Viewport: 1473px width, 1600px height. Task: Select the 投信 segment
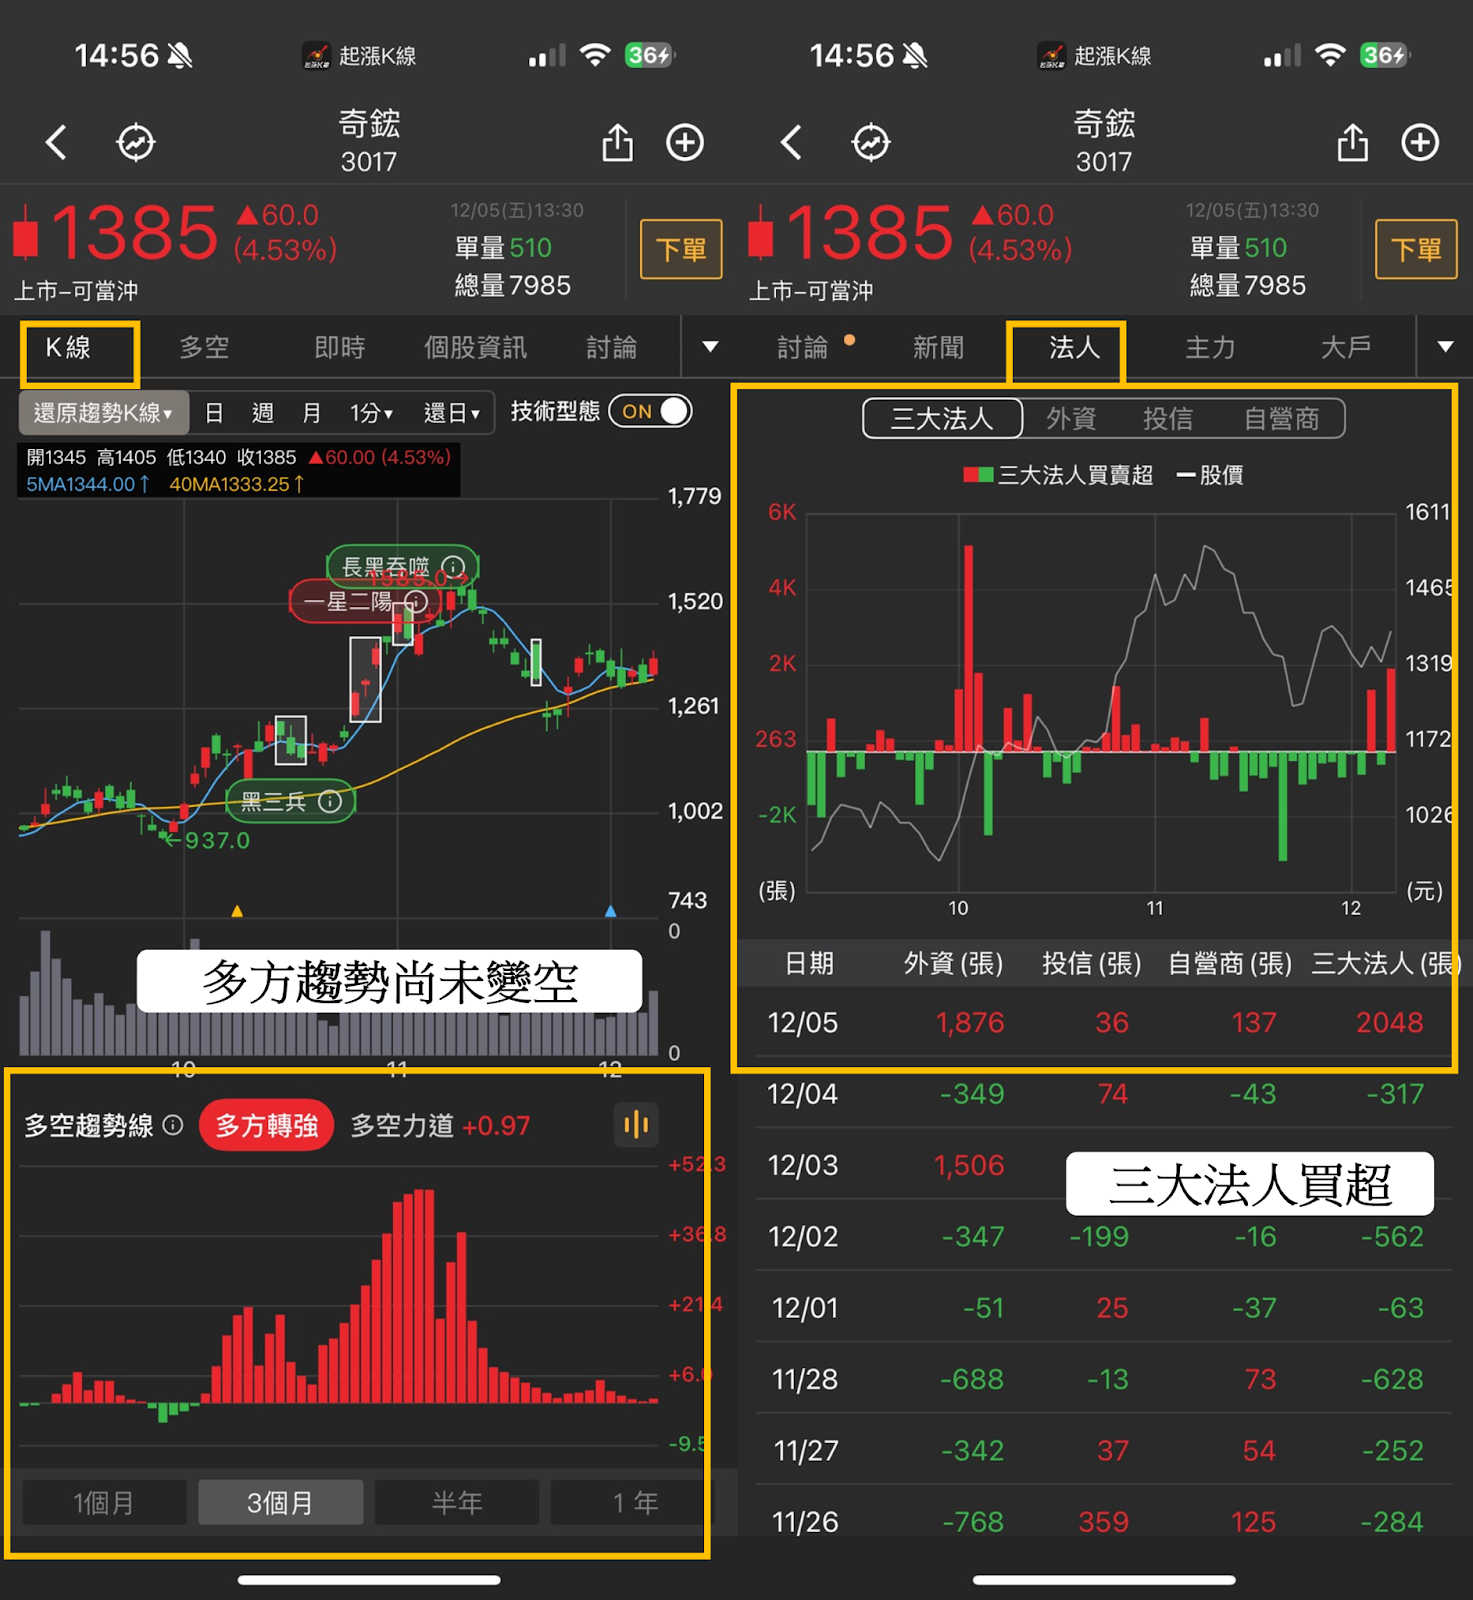click(x=1168, y=418)
